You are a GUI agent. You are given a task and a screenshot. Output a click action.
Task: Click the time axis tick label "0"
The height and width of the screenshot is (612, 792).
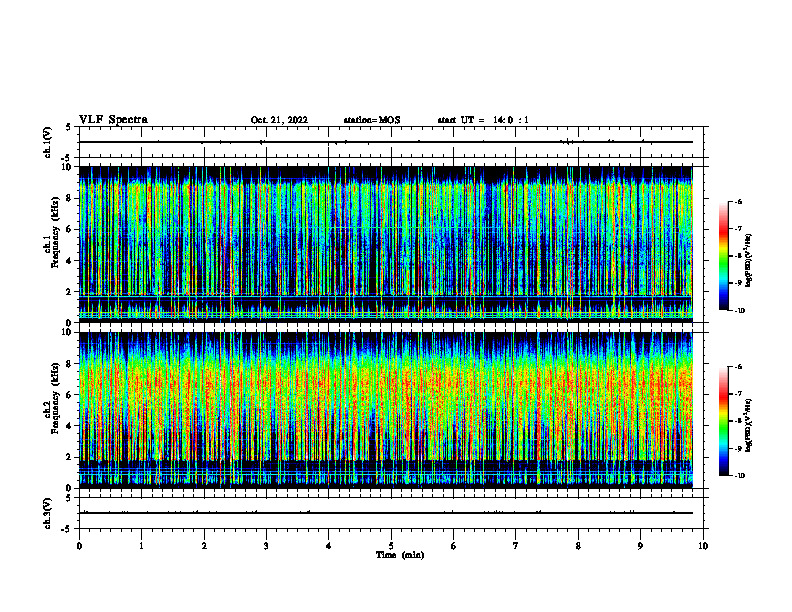pos(79,546)
